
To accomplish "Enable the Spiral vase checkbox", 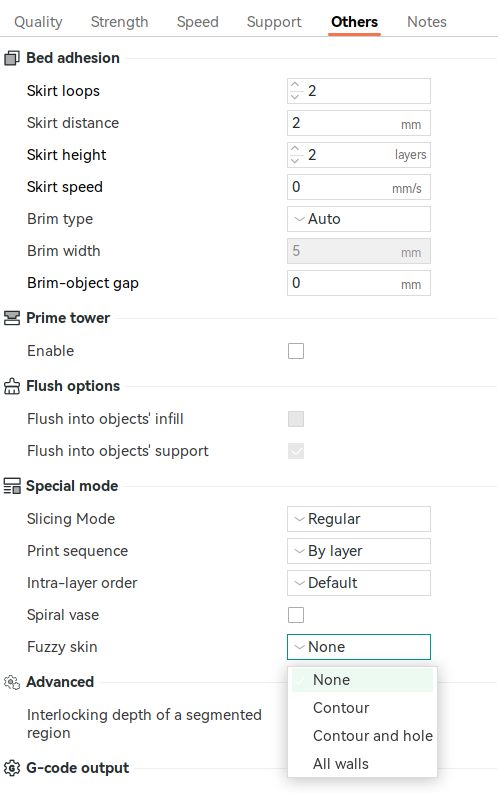I will (296, 615).
